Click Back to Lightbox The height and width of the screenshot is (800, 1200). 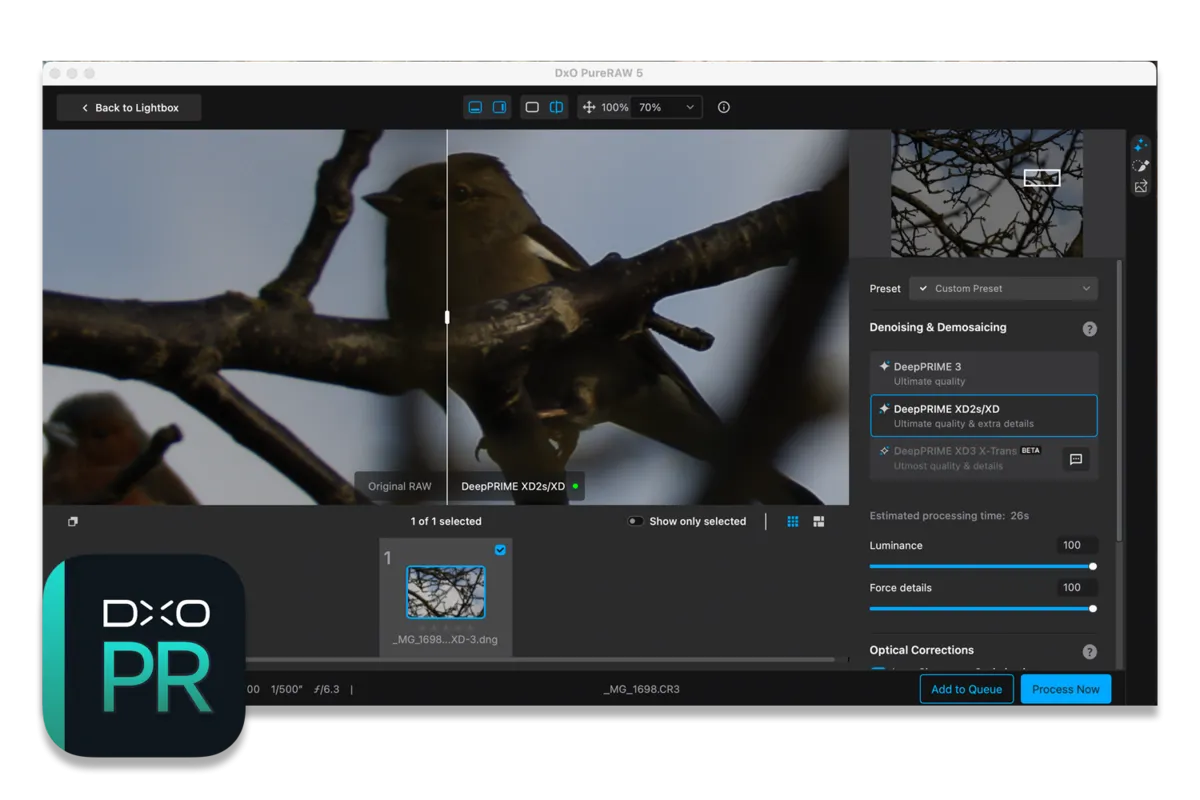128,107
